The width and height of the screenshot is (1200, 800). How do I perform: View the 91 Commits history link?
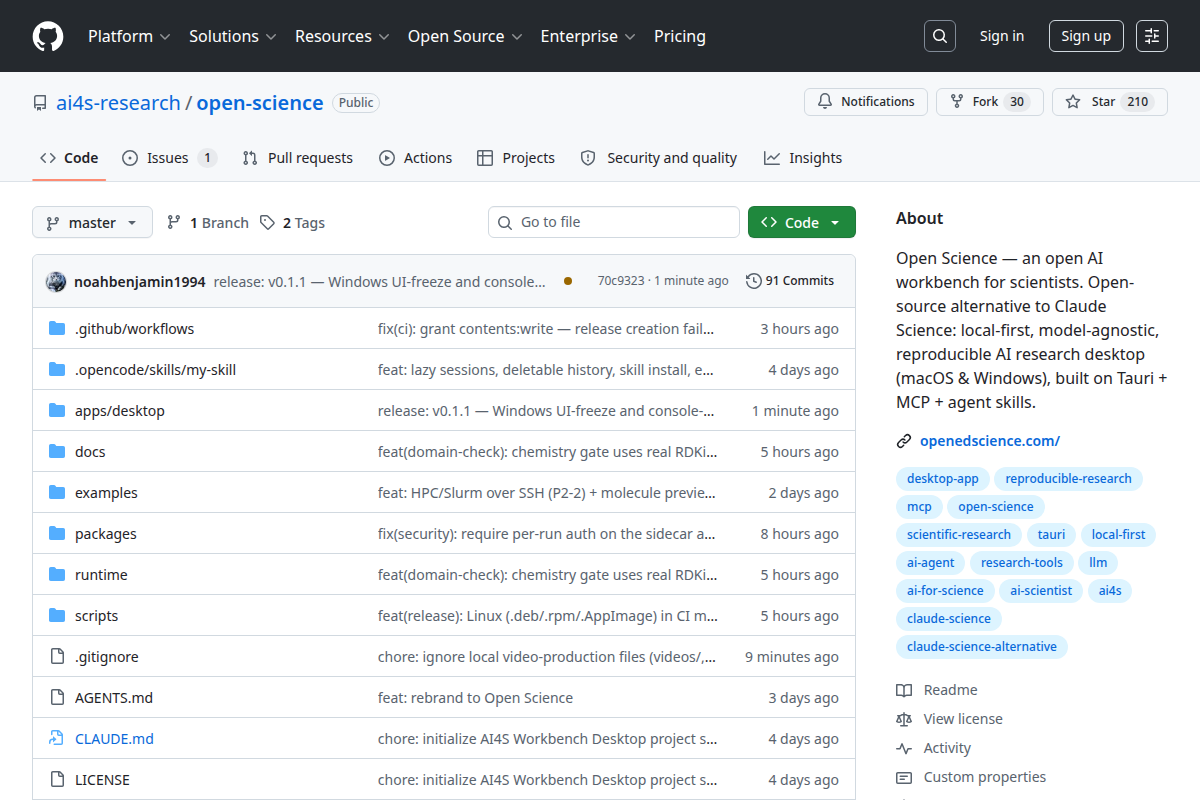tap(790, 281)
